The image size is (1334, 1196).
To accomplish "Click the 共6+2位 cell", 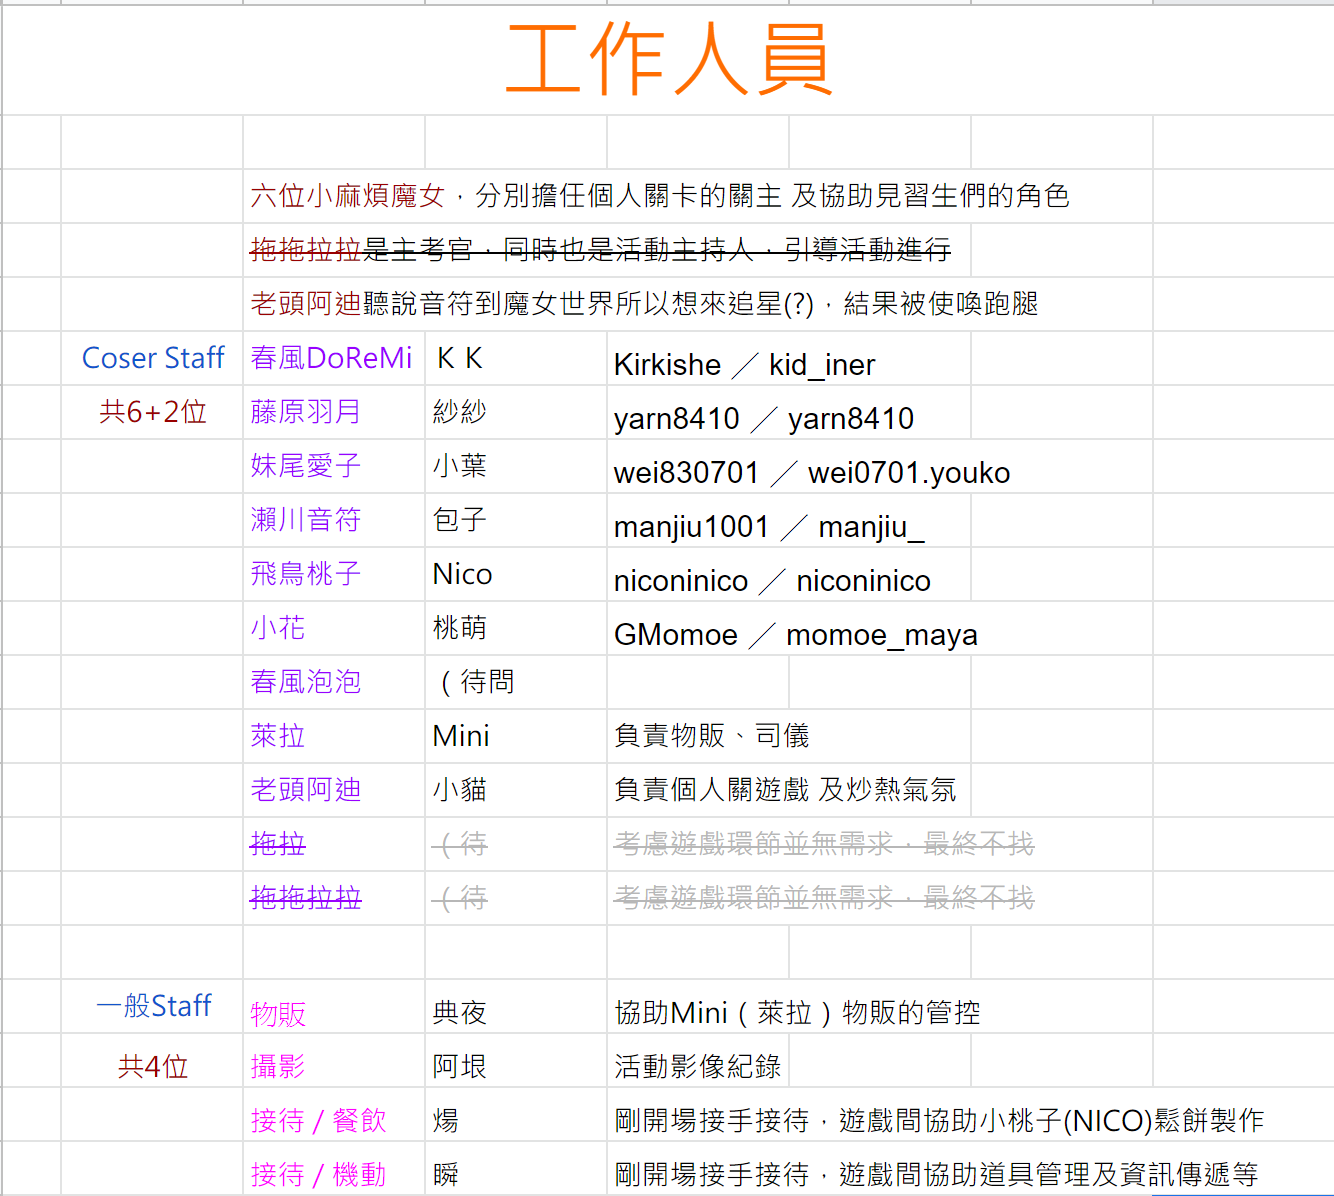I will tap(152, 412).
